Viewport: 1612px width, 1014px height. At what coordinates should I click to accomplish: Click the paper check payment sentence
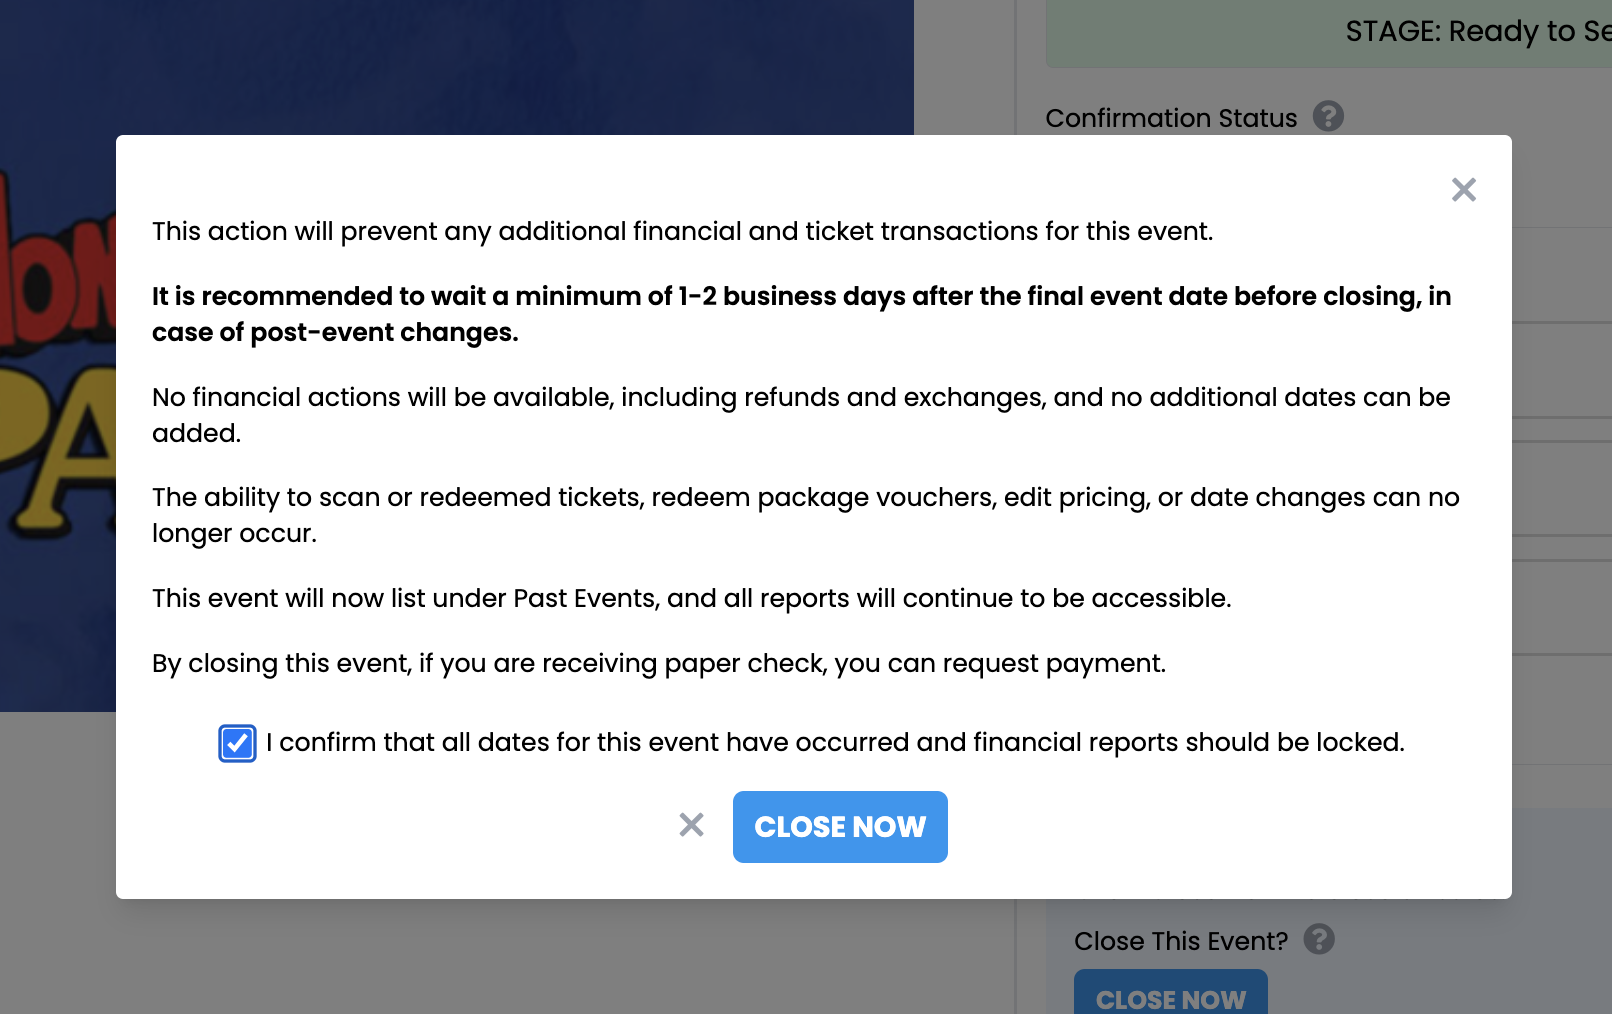[x=659, y=663]
